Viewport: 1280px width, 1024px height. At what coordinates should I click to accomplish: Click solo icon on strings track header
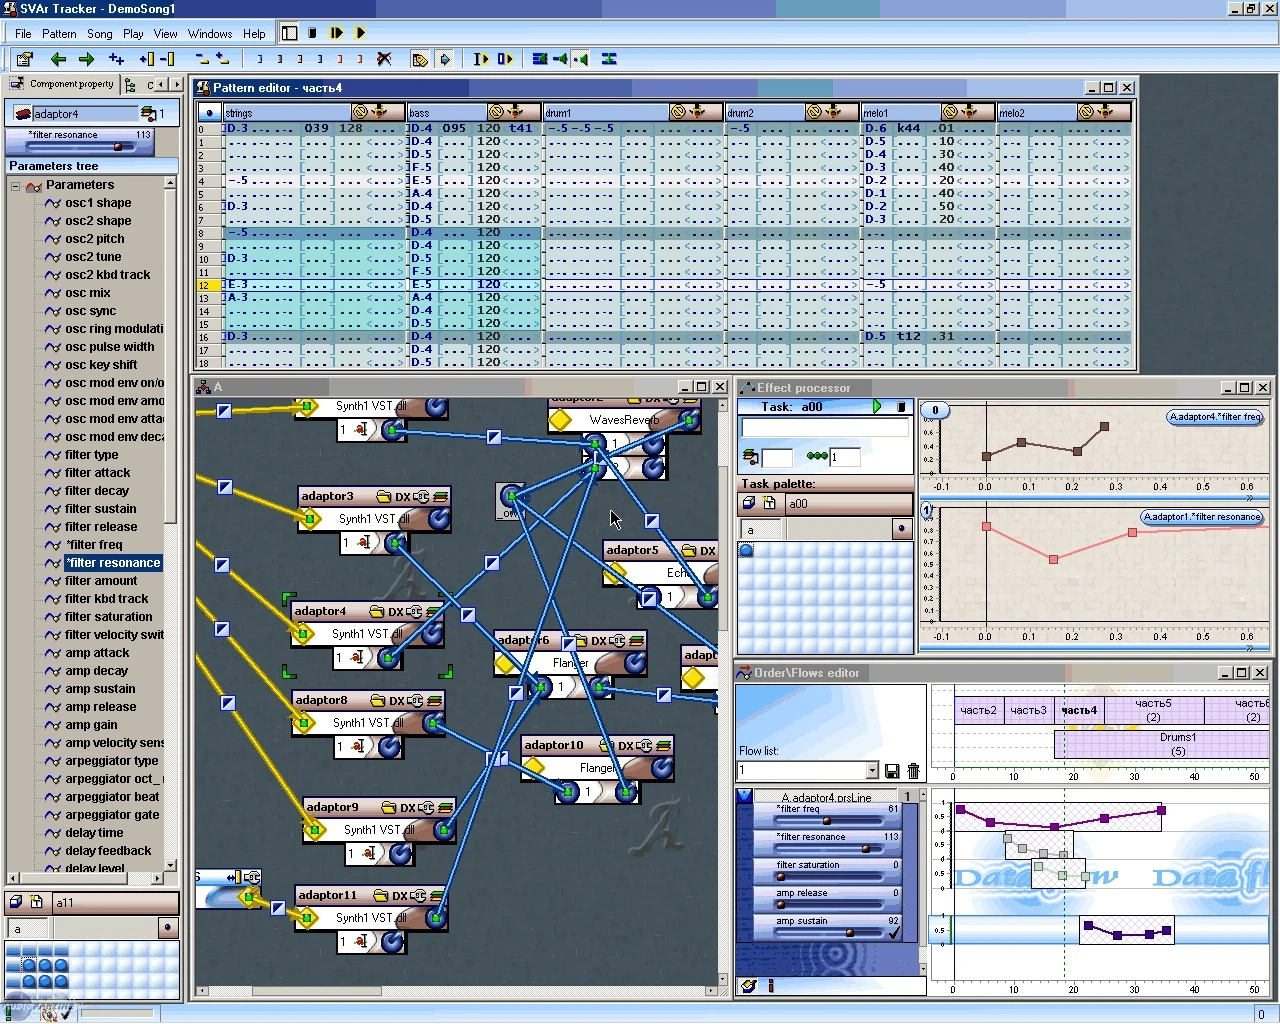[379, 112]
